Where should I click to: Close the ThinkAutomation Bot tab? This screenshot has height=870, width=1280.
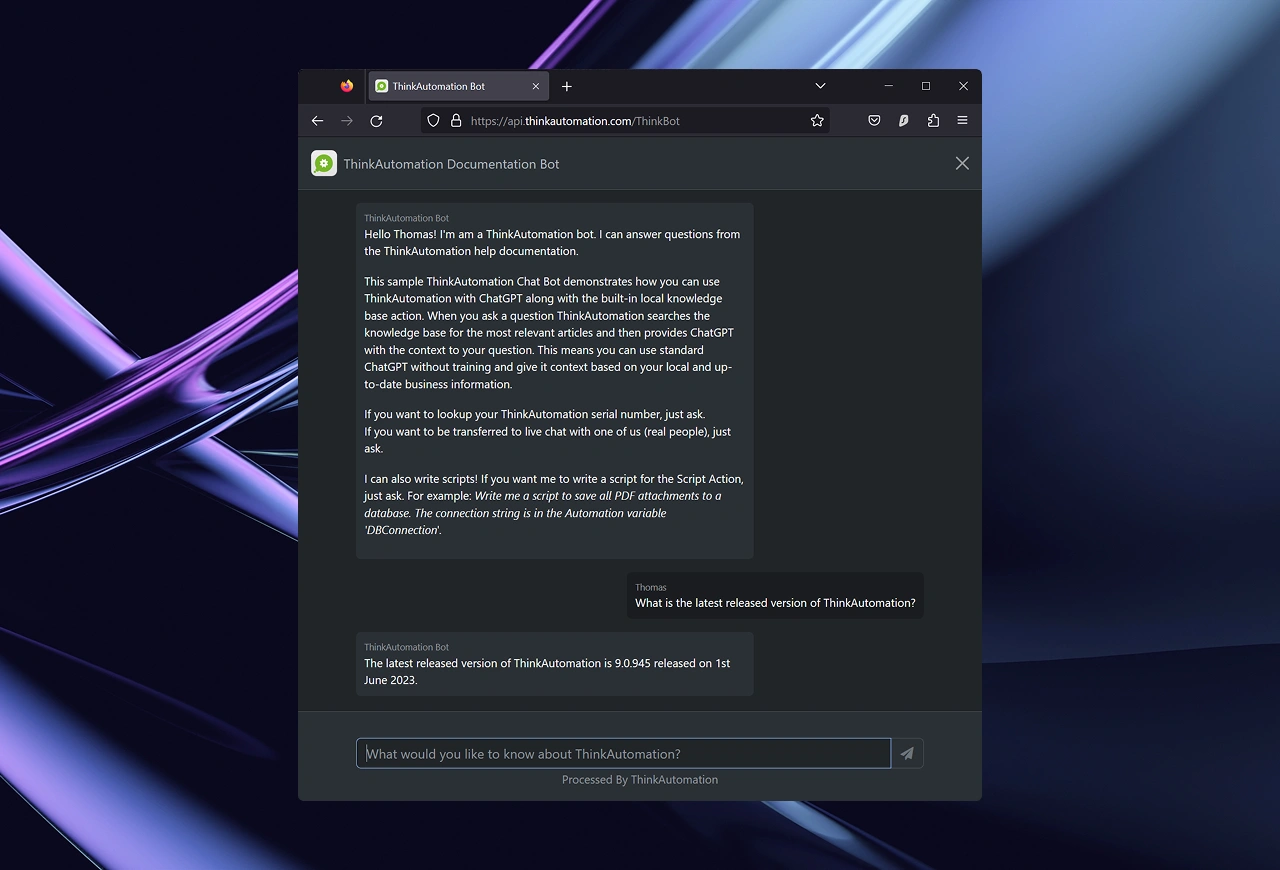[x=535, y=86]
